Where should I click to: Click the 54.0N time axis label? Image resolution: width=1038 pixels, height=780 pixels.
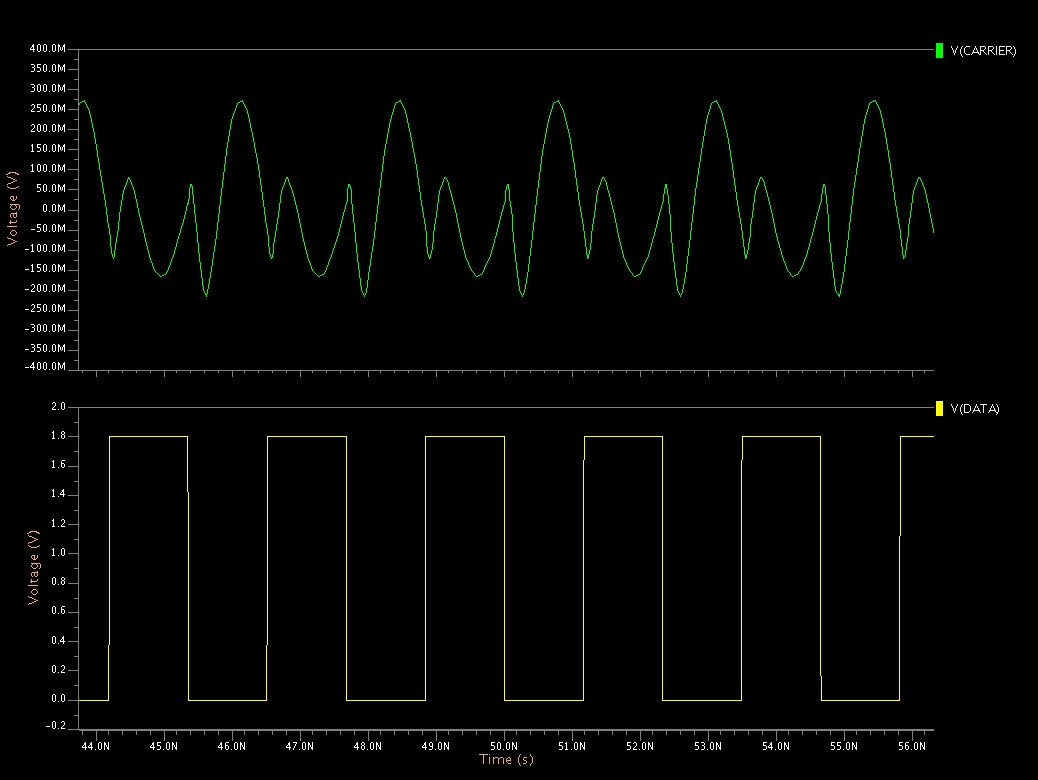[x=776, y=746]
